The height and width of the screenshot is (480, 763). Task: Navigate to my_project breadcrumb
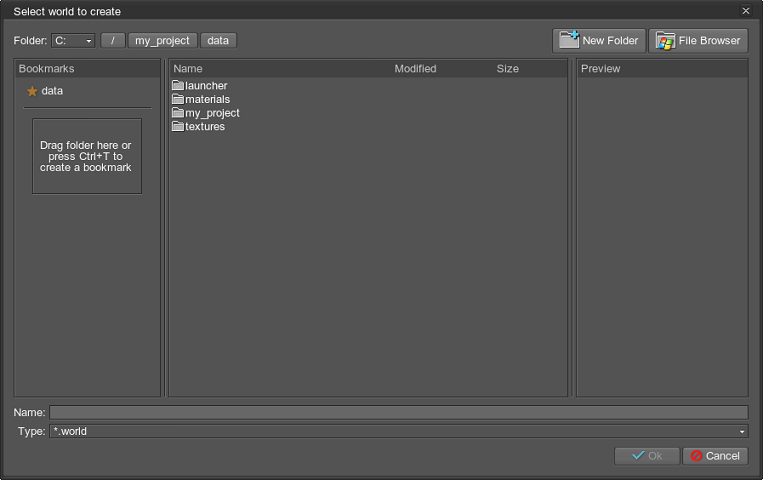point(162,41)
